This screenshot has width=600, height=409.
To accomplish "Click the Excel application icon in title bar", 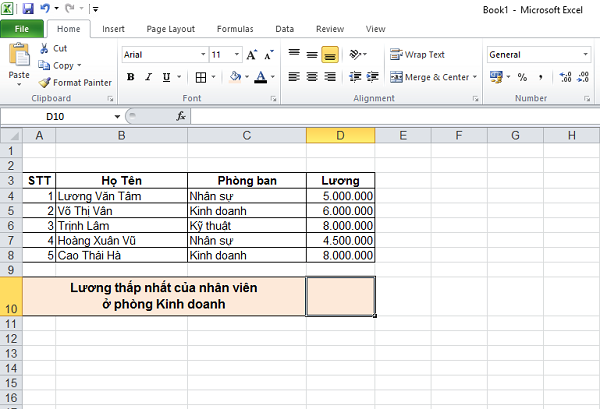I will coord(7,8).
